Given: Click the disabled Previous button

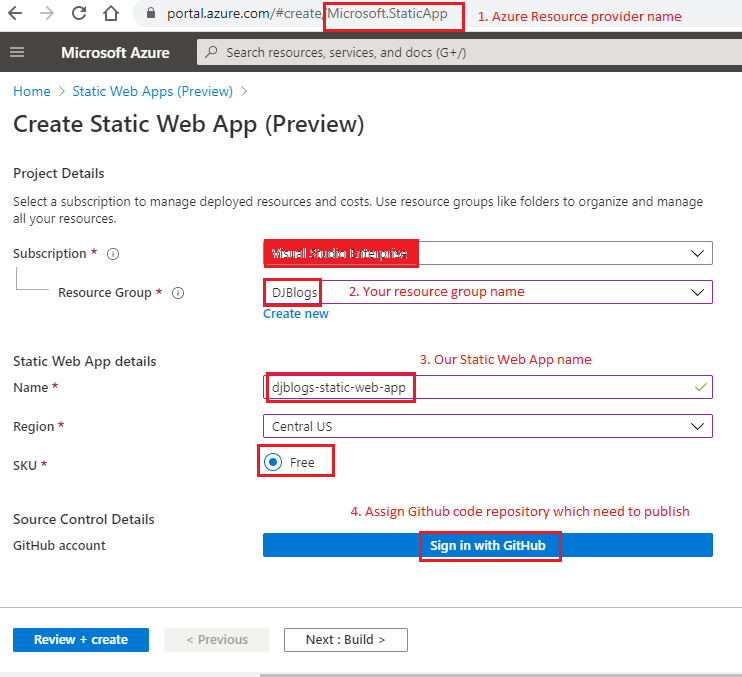Looking at the screenshot, I should 217,640.
